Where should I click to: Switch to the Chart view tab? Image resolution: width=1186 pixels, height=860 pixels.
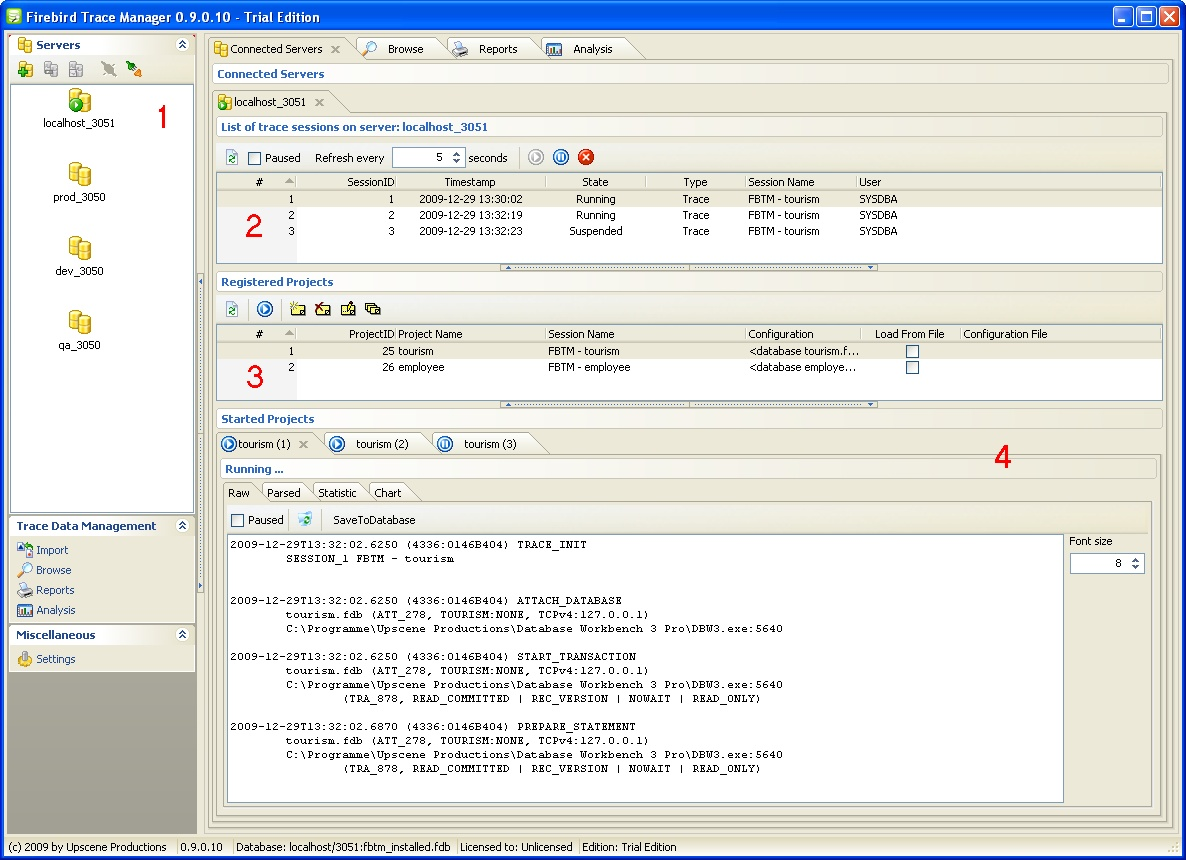[x=387, y=492]
